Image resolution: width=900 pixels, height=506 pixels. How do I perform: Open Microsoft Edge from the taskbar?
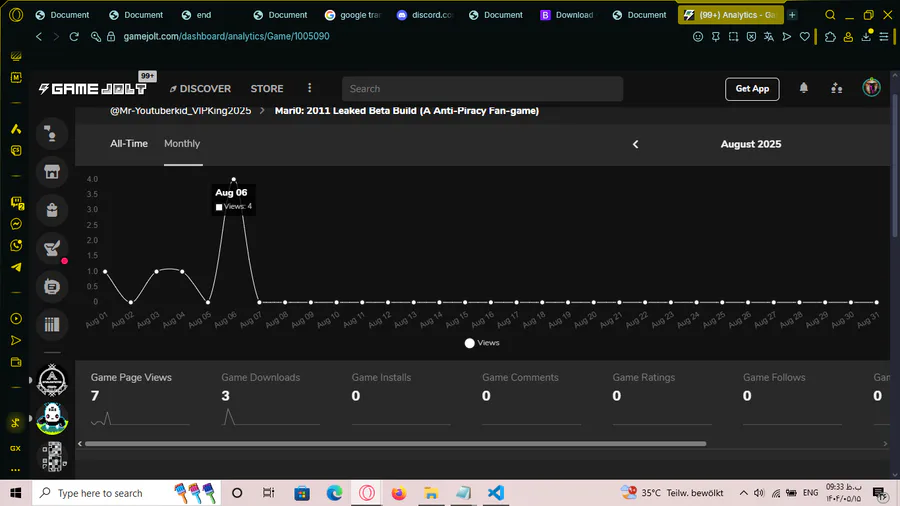[x=334, y=493]
